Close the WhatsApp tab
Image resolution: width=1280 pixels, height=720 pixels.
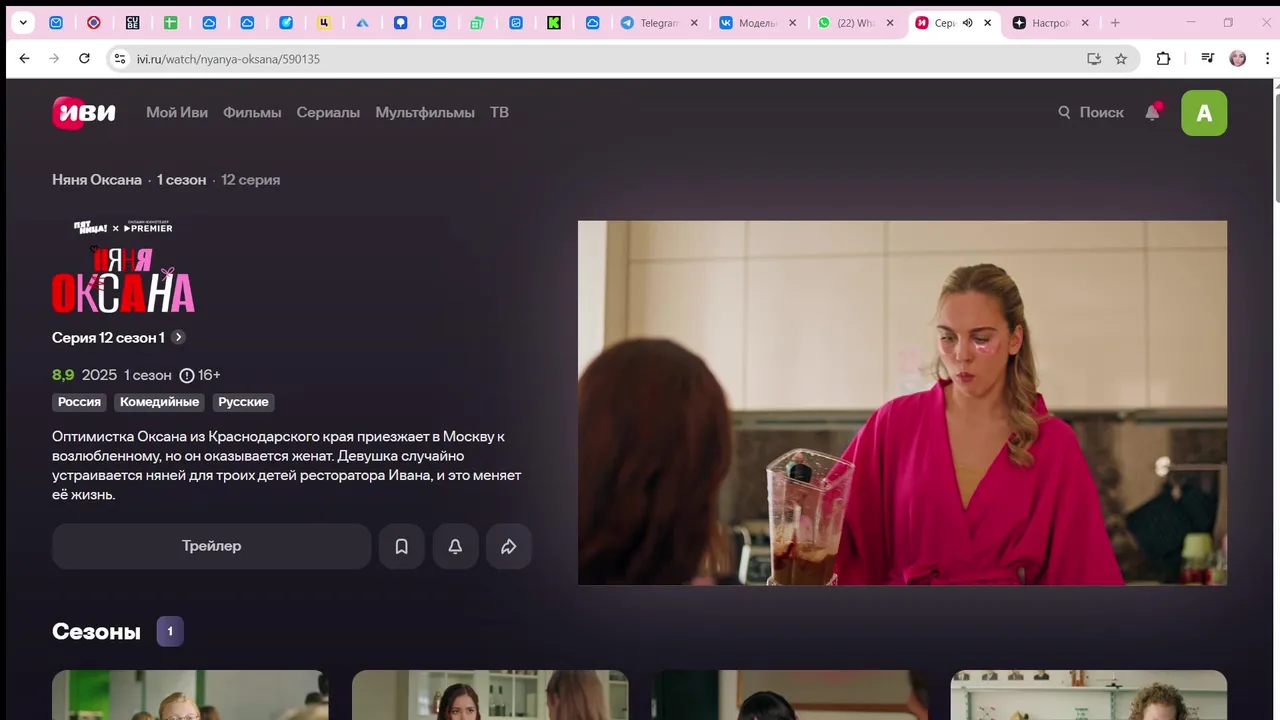[891, 22]
